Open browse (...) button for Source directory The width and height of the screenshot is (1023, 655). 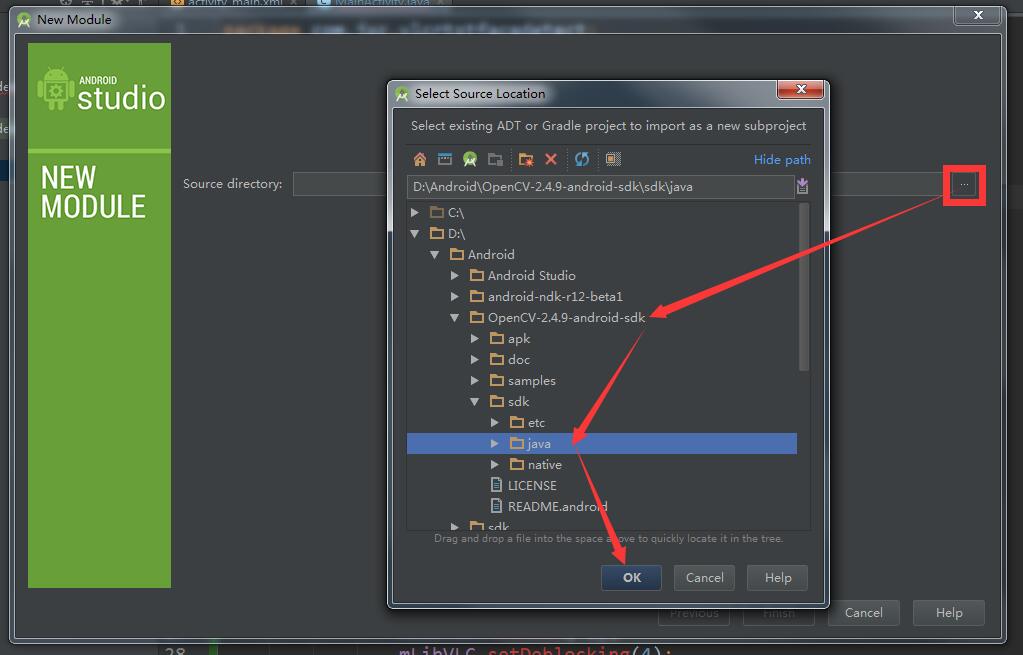click(x=964, y=185)
